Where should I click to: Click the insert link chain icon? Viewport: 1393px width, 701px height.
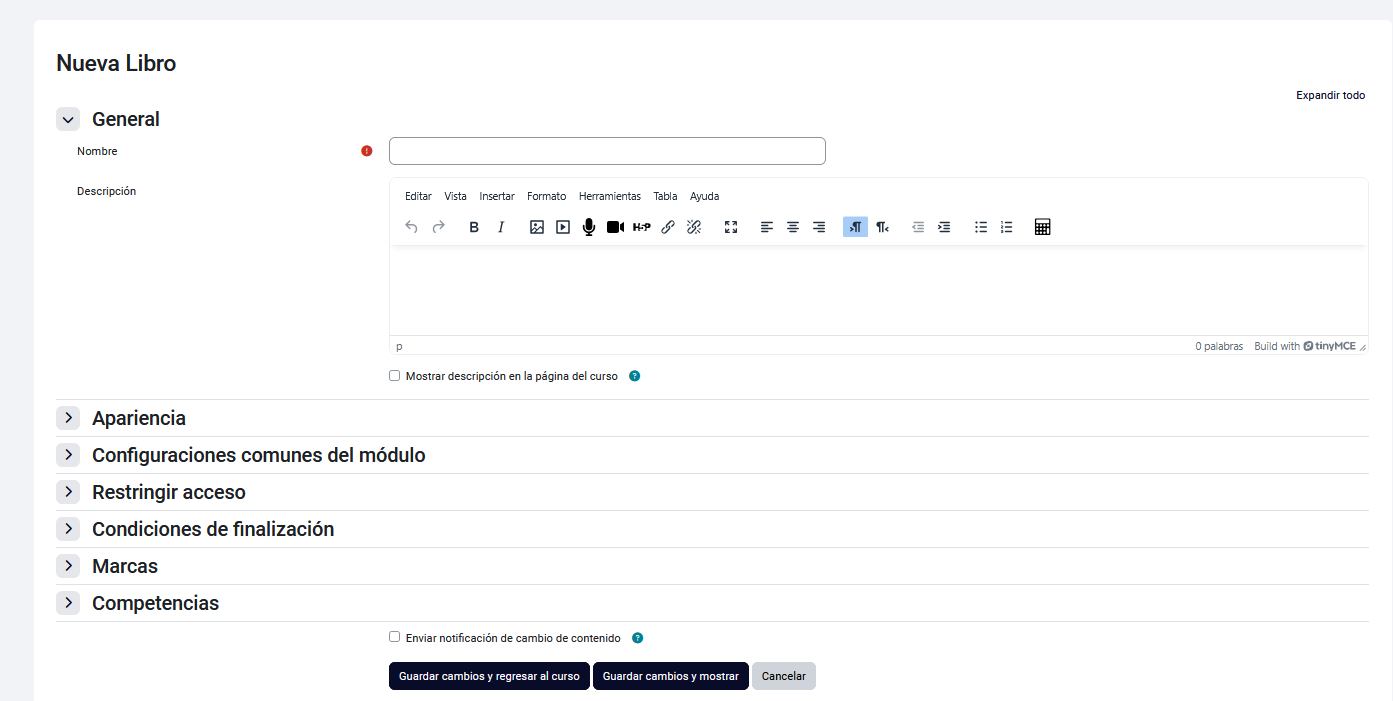(668, 227)
